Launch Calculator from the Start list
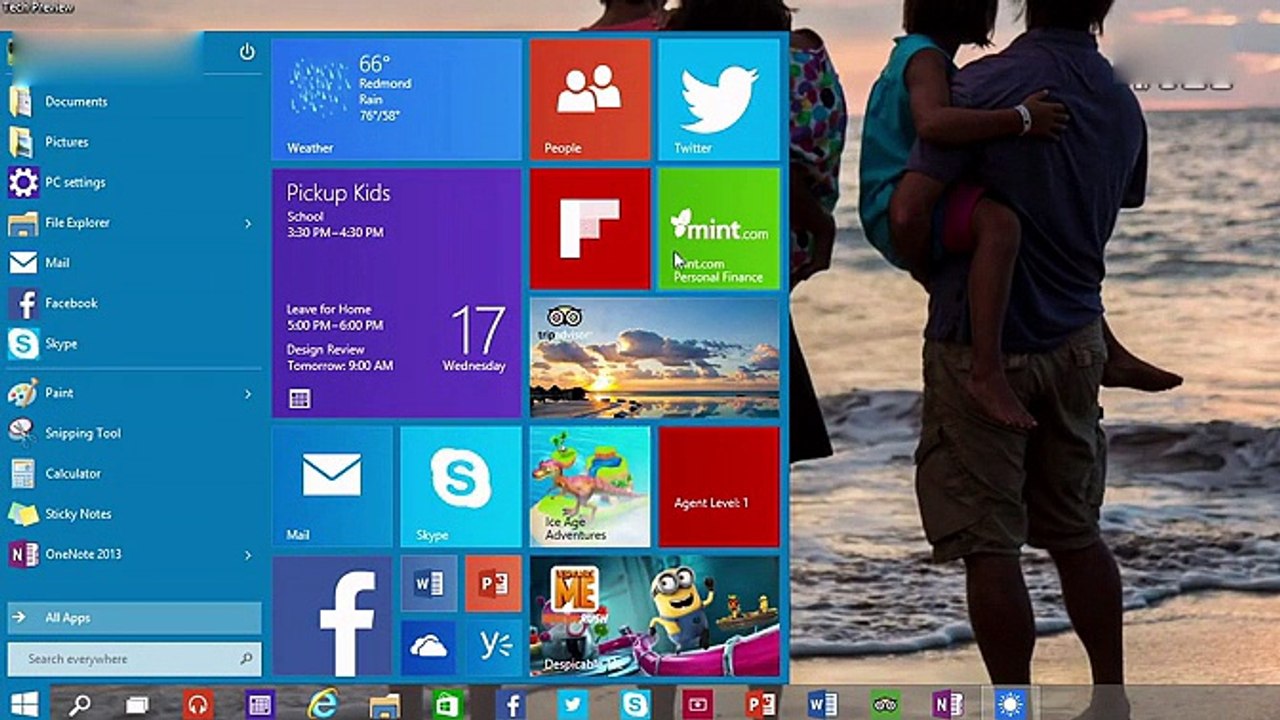Image resolution: width=1280 pixels, height=720 pixels. point(134,473)
